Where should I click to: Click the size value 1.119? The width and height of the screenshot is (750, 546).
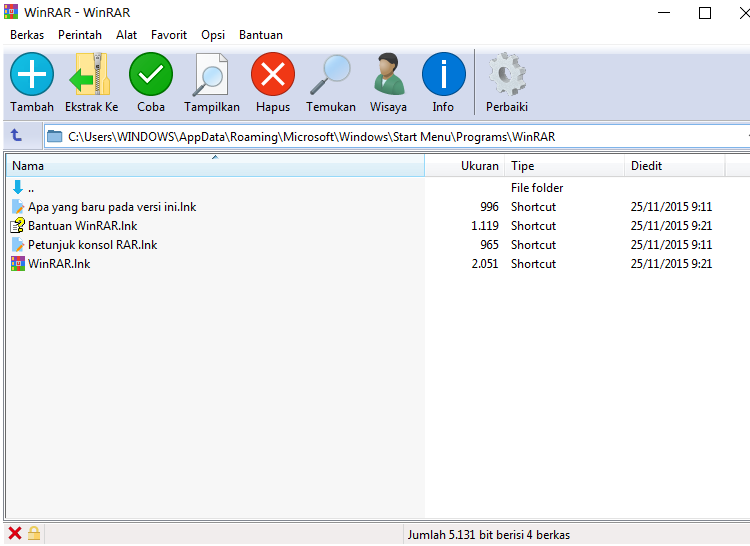point(485,226)
